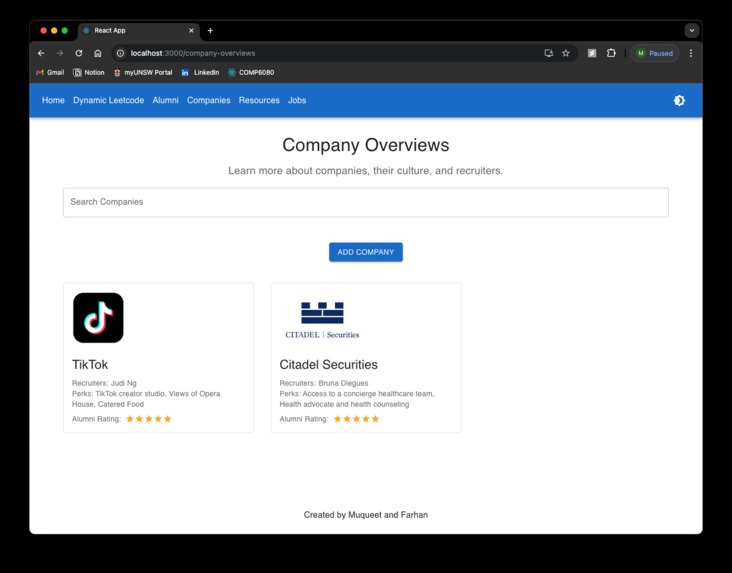Open COMP6080 bookmark
This screenshot has height=573, width=732.
coord(251,72)
